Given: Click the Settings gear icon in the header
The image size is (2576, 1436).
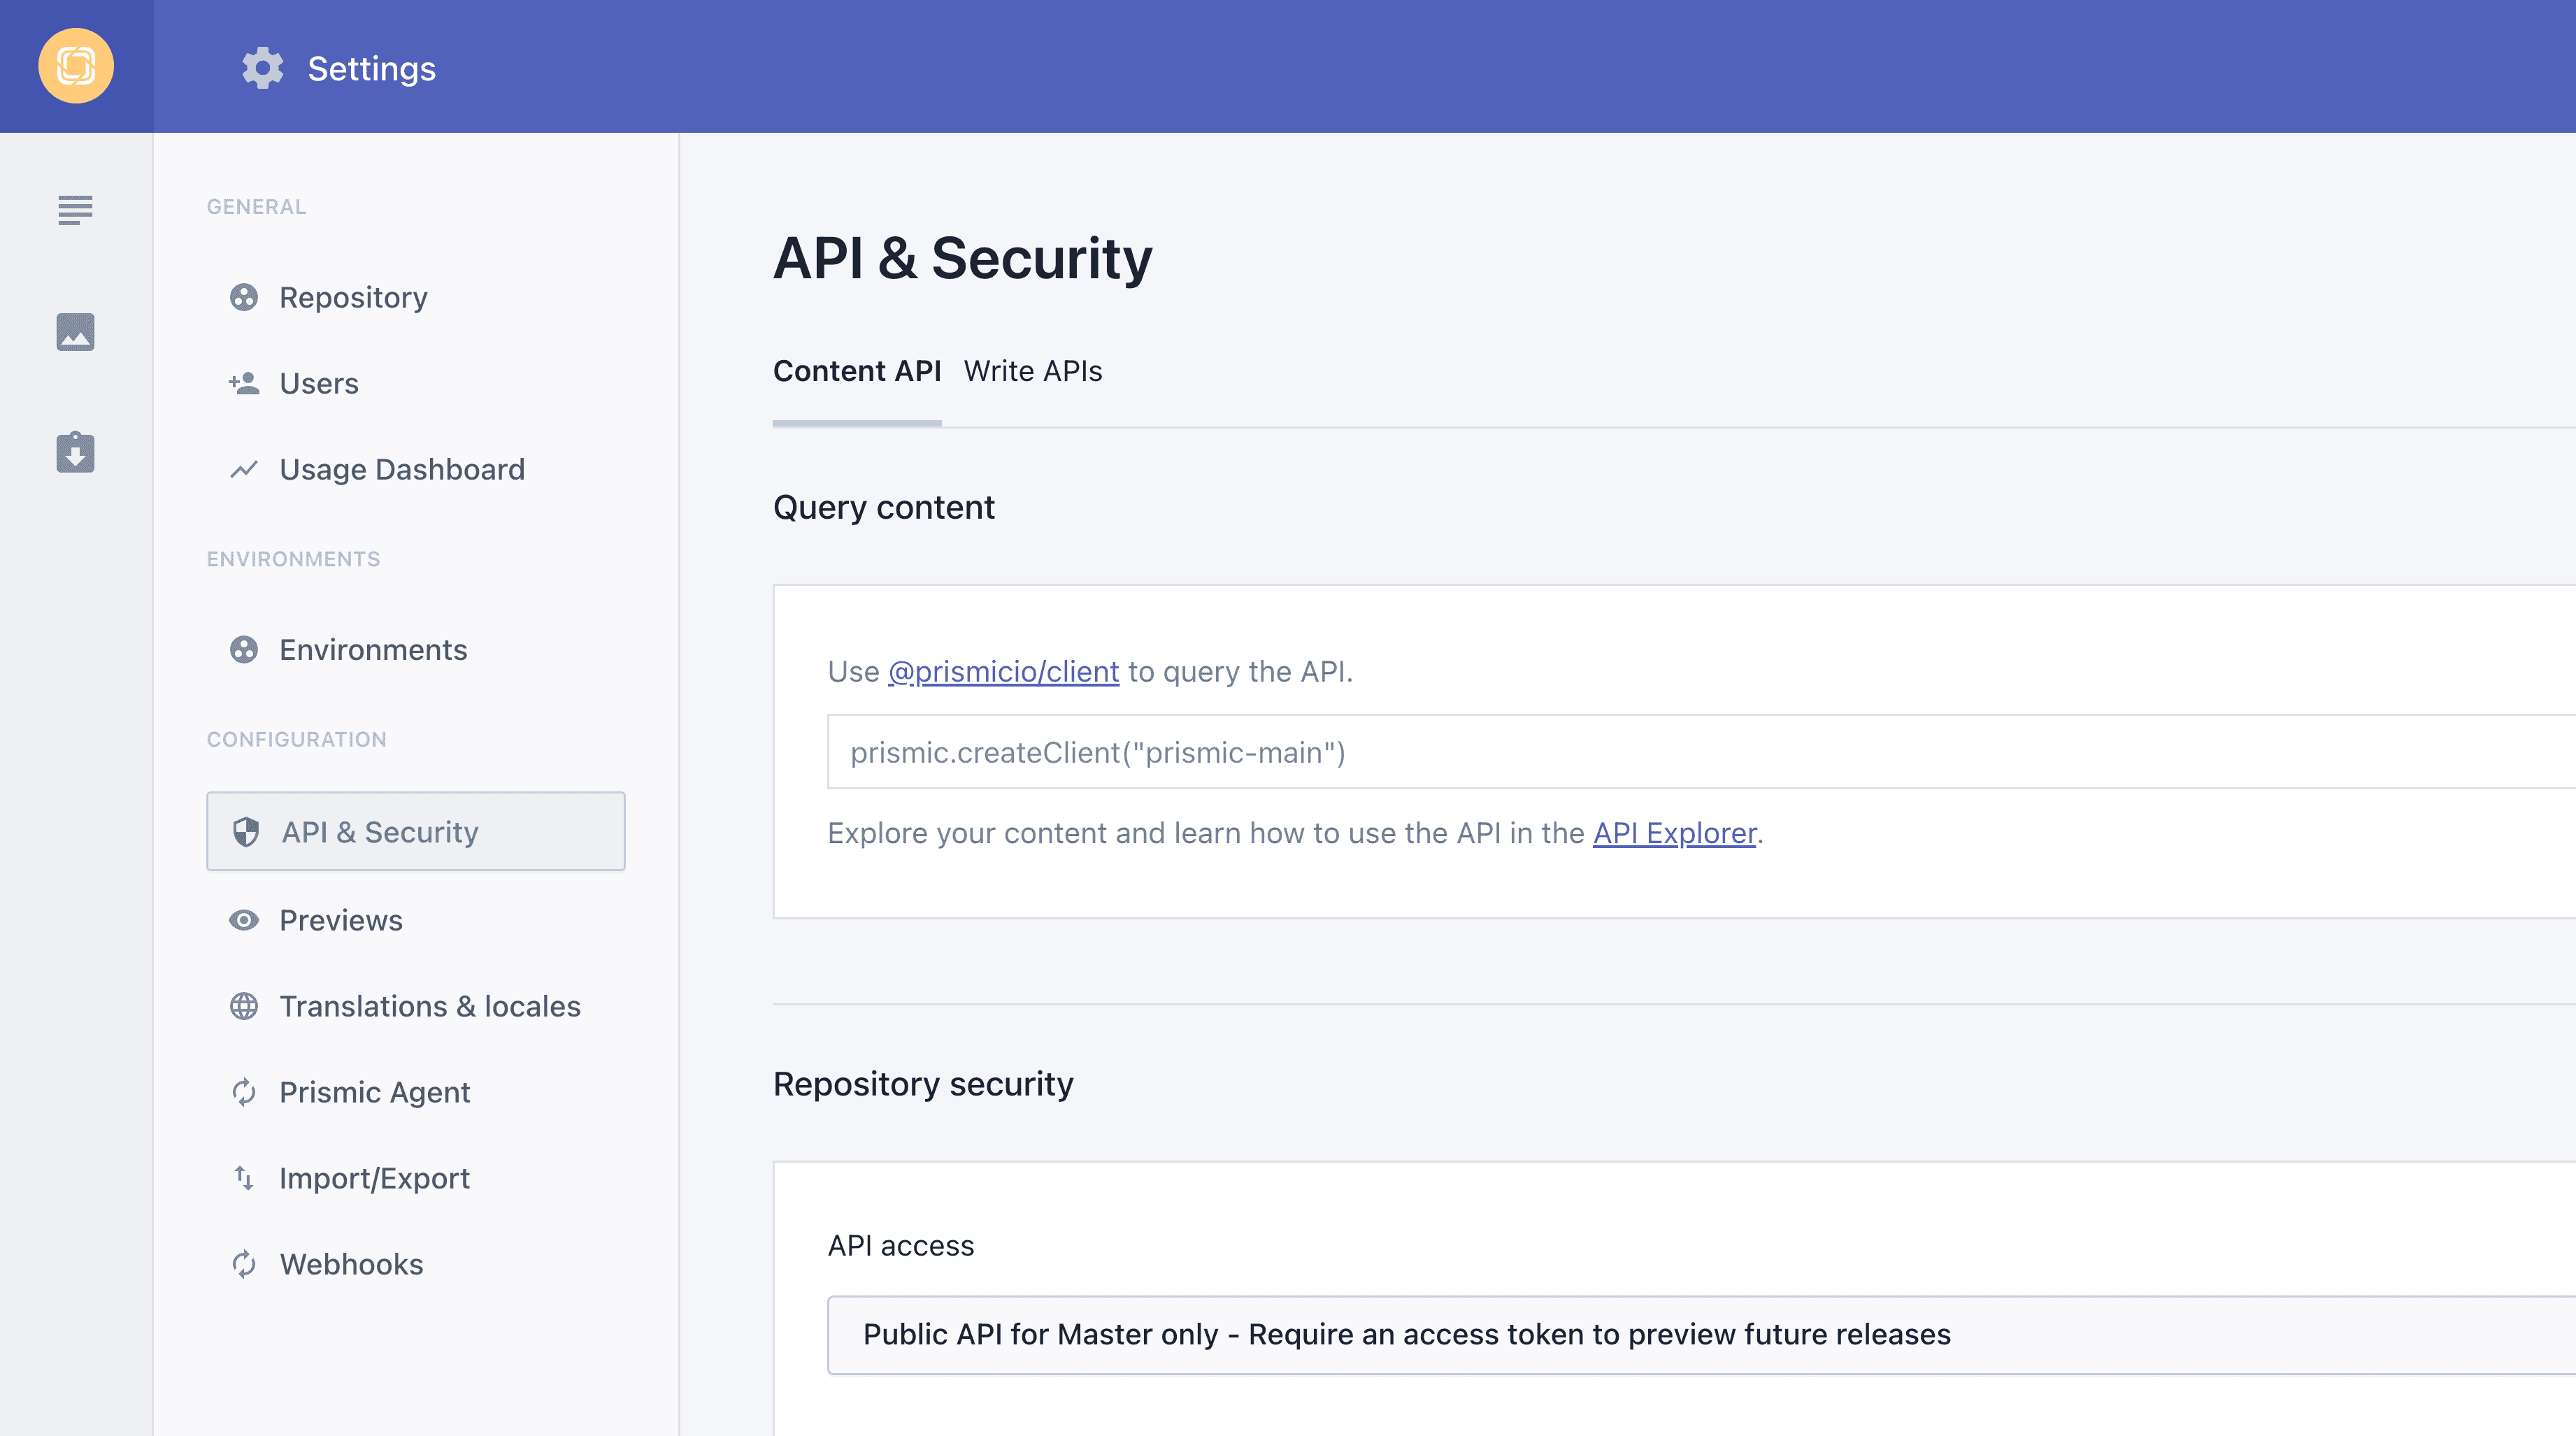Looking at the screenshot, I should [x=262, y=68].
